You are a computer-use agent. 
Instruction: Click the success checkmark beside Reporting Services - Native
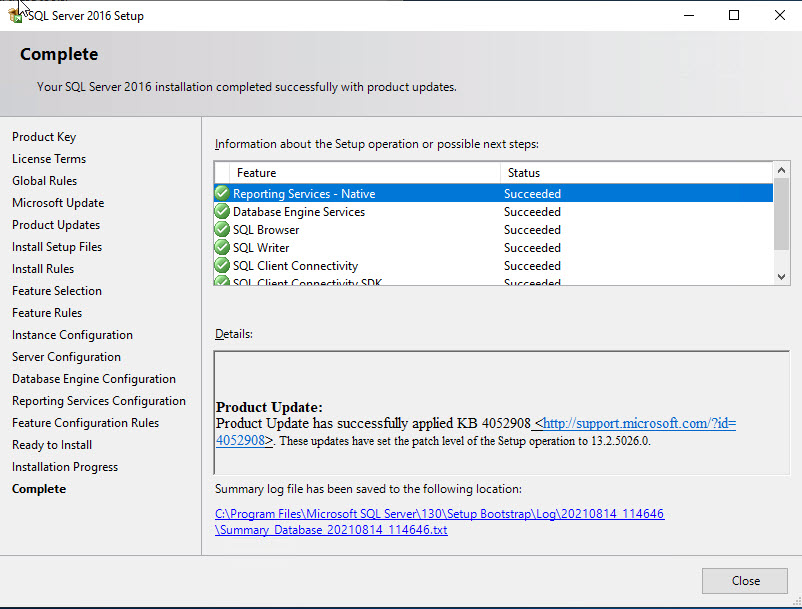pyautogui.click(x=222, y=193)
